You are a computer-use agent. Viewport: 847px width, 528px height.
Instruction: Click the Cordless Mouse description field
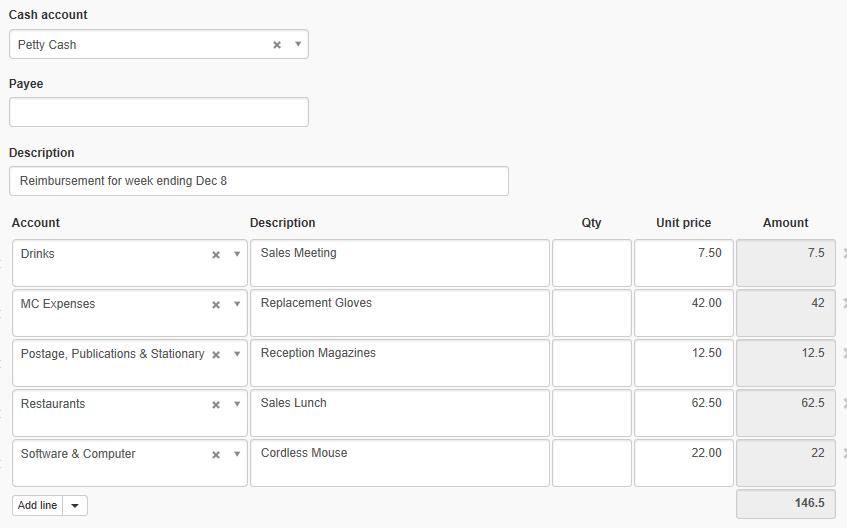[x=400, y=463]
